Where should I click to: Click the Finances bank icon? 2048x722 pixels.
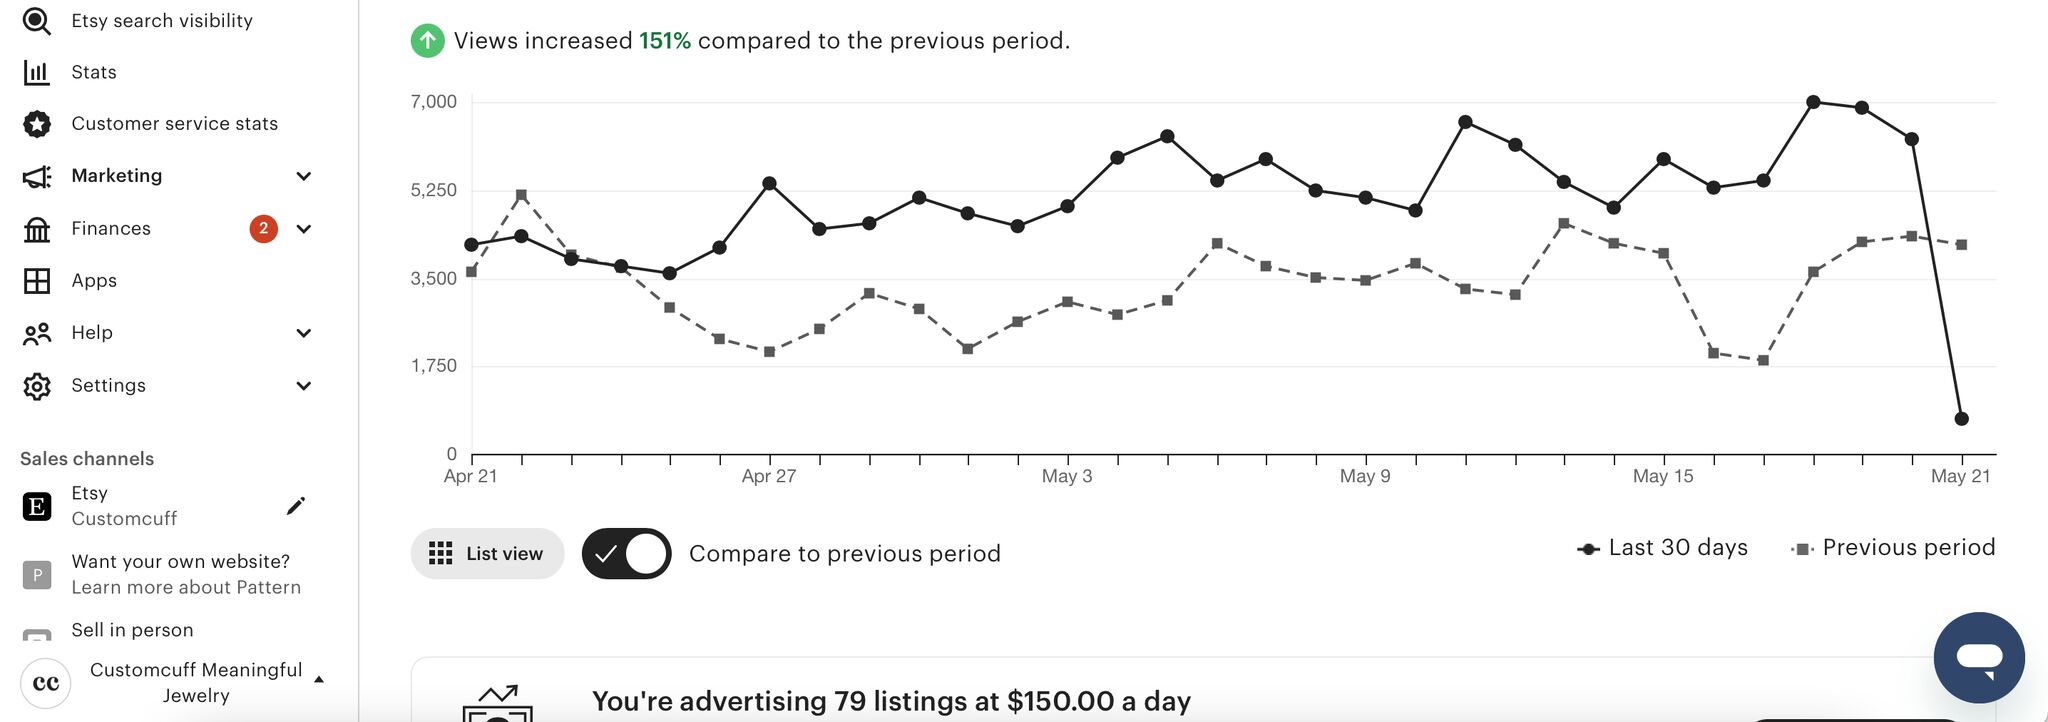point(37,230)
